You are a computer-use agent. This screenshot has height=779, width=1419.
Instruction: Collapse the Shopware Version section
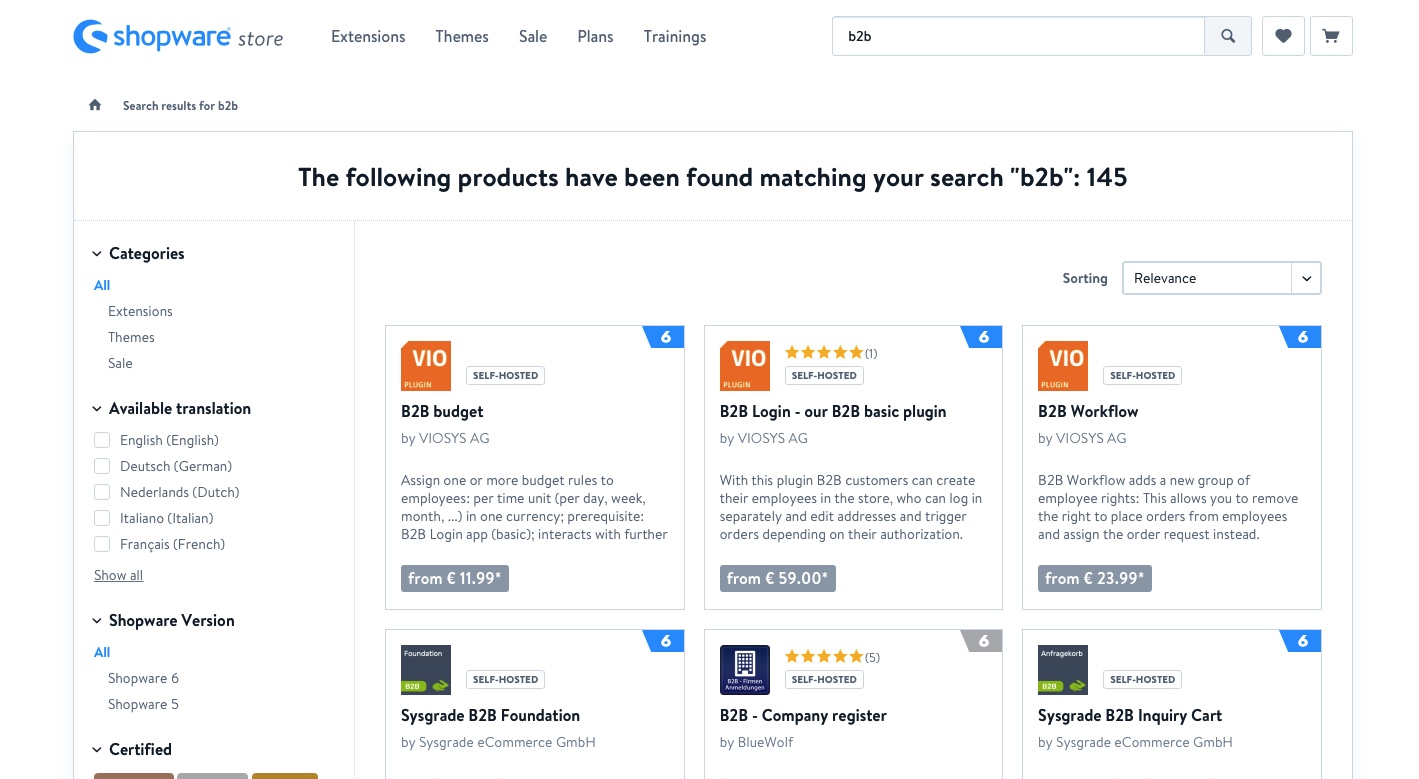coord(97,621)
